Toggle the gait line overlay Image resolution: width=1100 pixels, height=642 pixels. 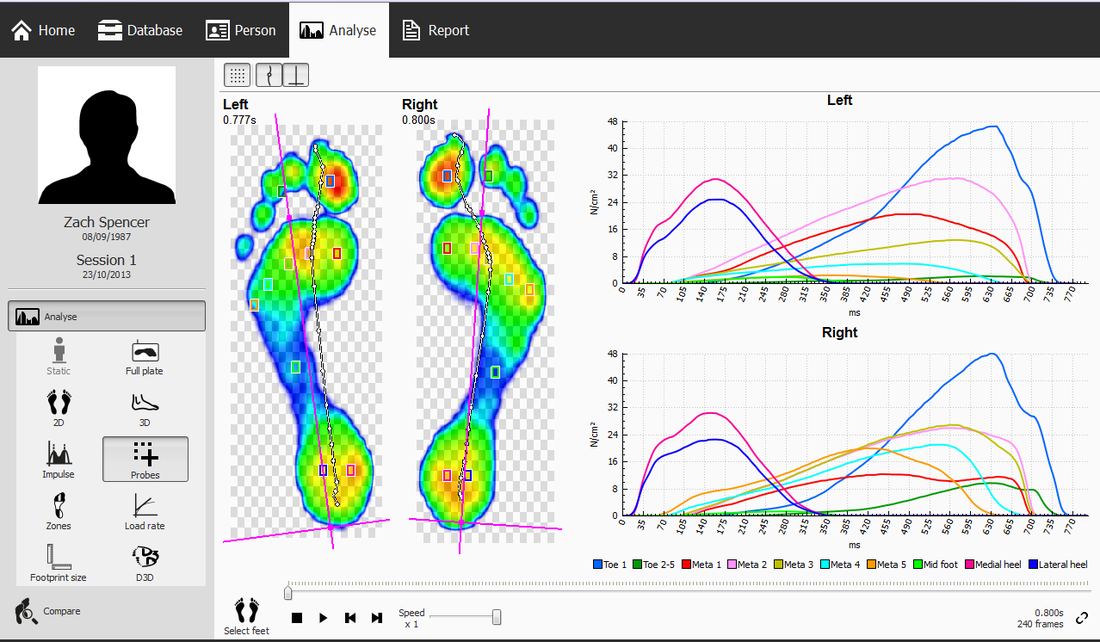point(270,74)
